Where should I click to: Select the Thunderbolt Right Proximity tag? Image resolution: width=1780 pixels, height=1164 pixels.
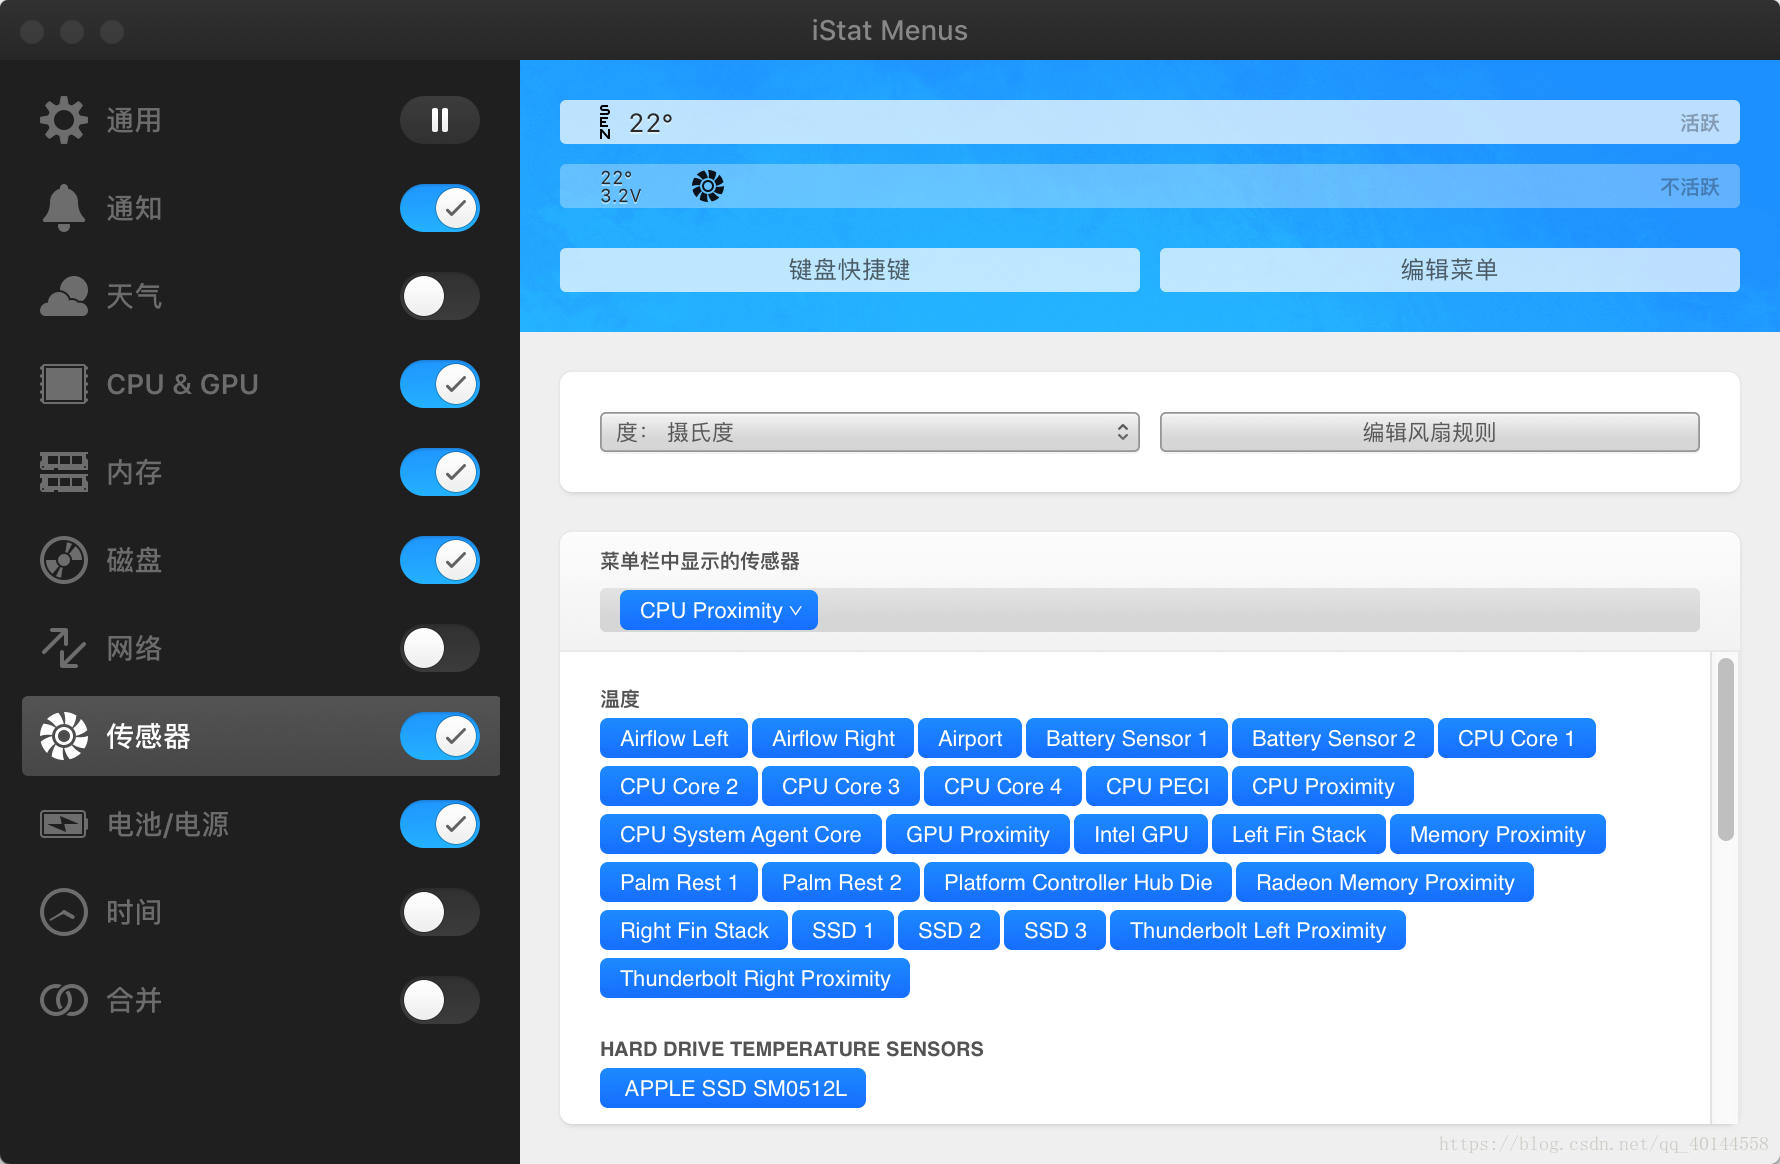[x=755, y=978]
